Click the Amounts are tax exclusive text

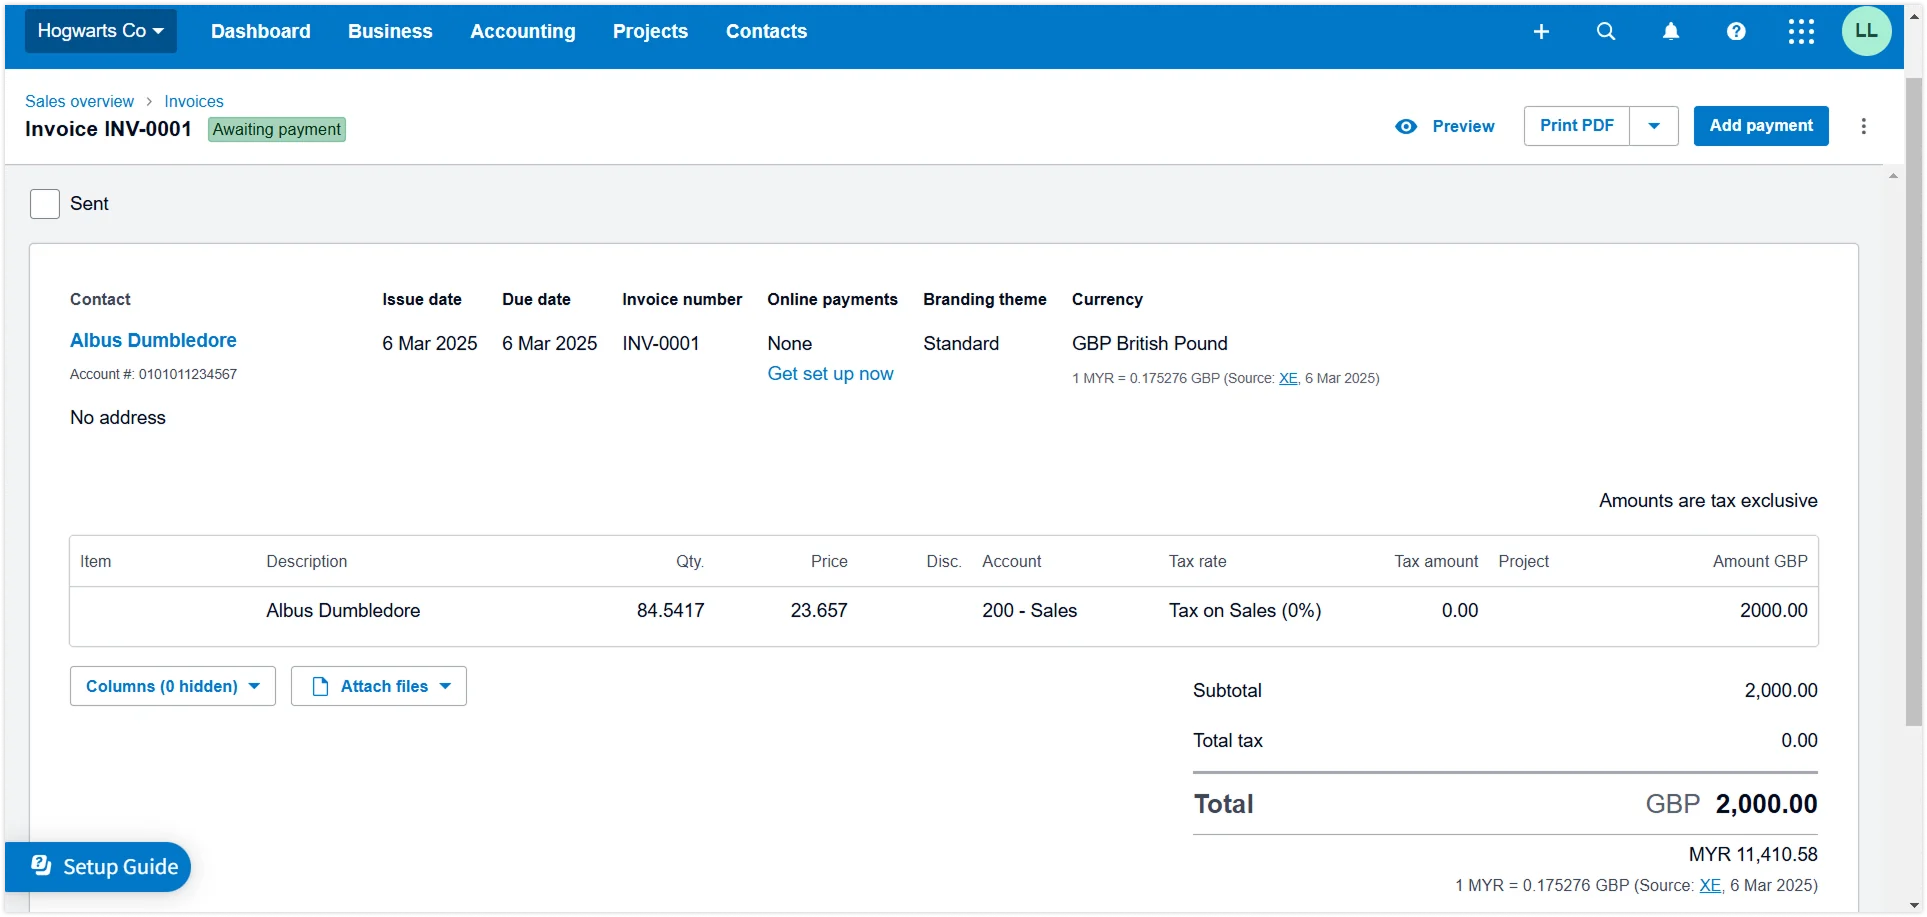click(x=1708, y=501)
